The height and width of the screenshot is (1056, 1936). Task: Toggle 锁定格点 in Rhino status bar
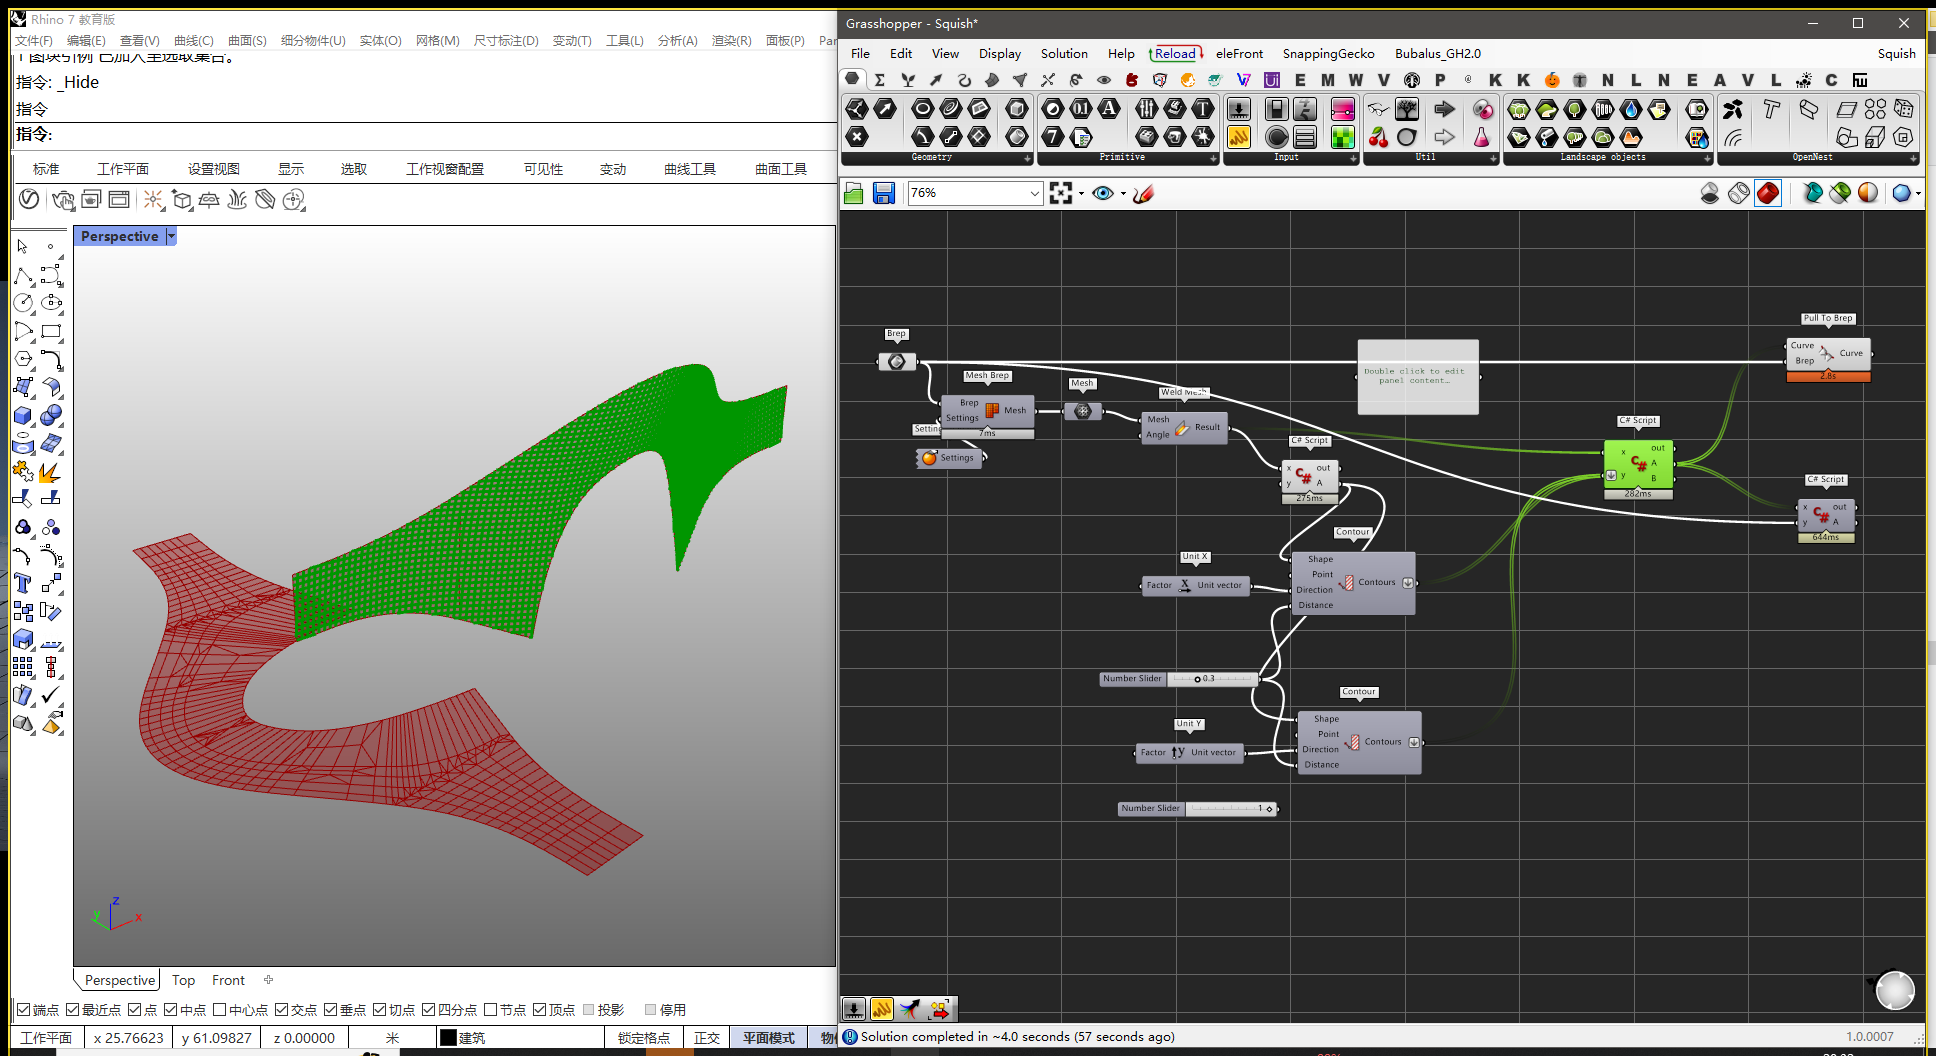click(643, 1038)
